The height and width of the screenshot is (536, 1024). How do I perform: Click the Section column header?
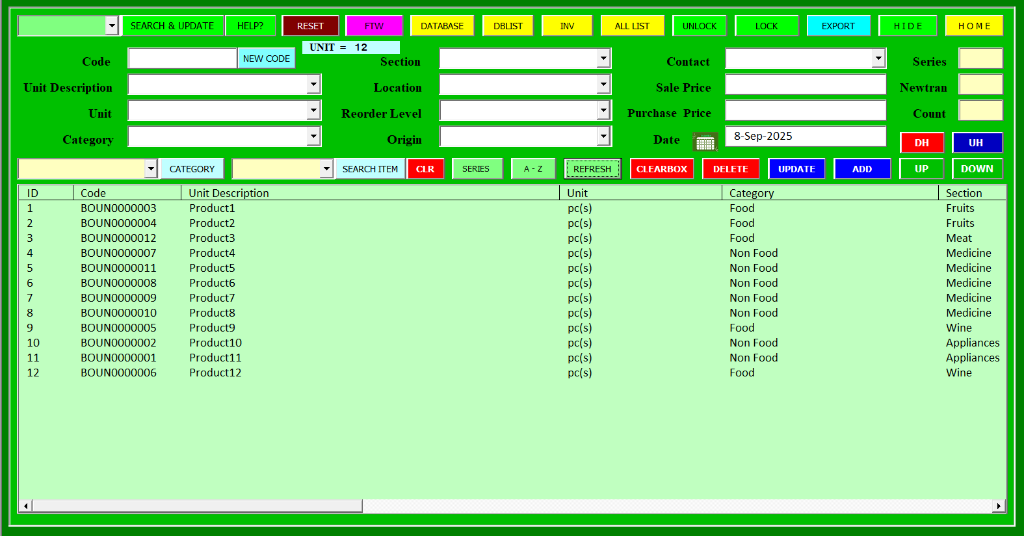pyautogui.click(x=972, y=193)
